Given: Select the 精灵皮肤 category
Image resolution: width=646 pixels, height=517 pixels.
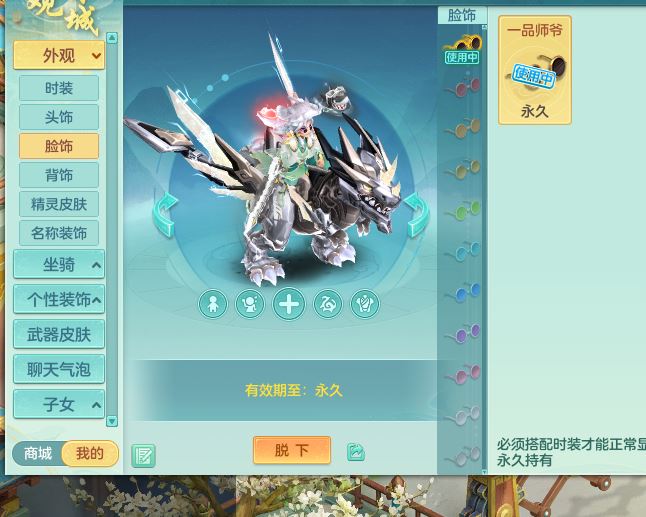Looking at the screenshot, I should point(59,204).
